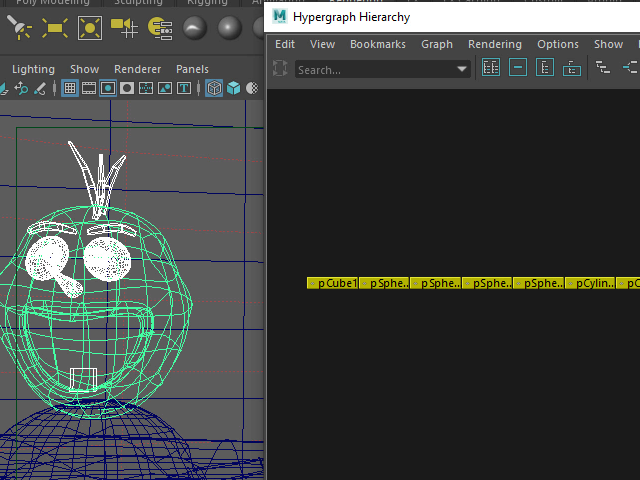Open the Panels viewport menu
The image size is (640, 480).
tap(192, 69)
